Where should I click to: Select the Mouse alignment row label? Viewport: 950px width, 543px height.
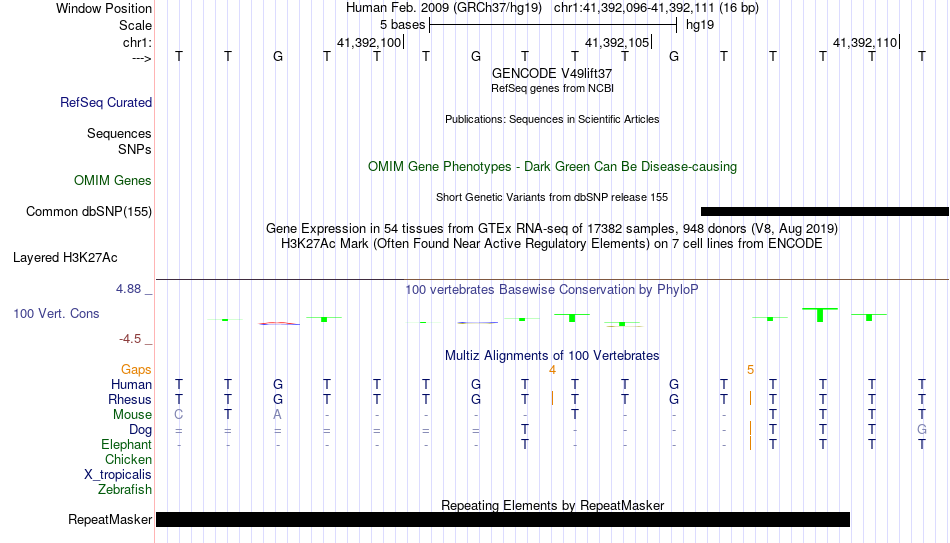(132, 415)
